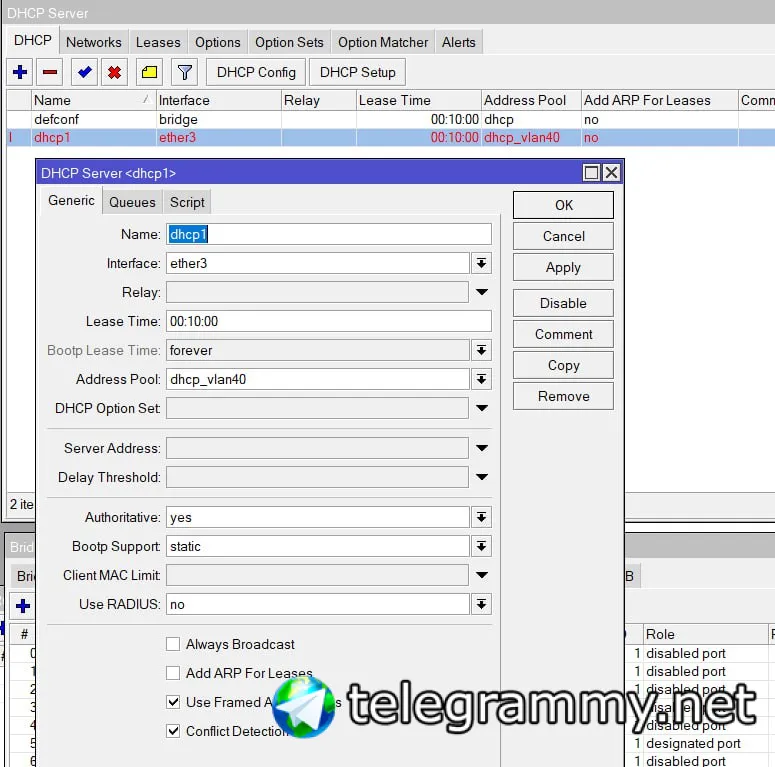775x767 pixels.
Task: Open the Bootp Support dropdown
Action: tap(481, 546)
